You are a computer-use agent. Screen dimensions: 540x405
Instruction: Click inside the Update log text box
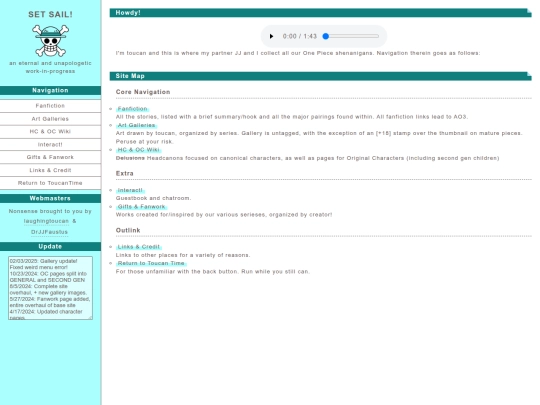tap(50, 288)
